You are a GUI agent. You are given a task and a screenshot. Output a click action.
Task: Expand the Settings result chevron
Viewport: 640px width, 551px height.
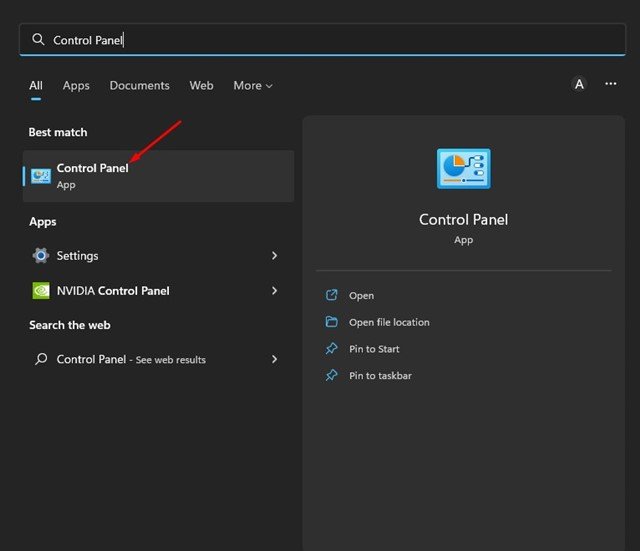click(274, 256)
